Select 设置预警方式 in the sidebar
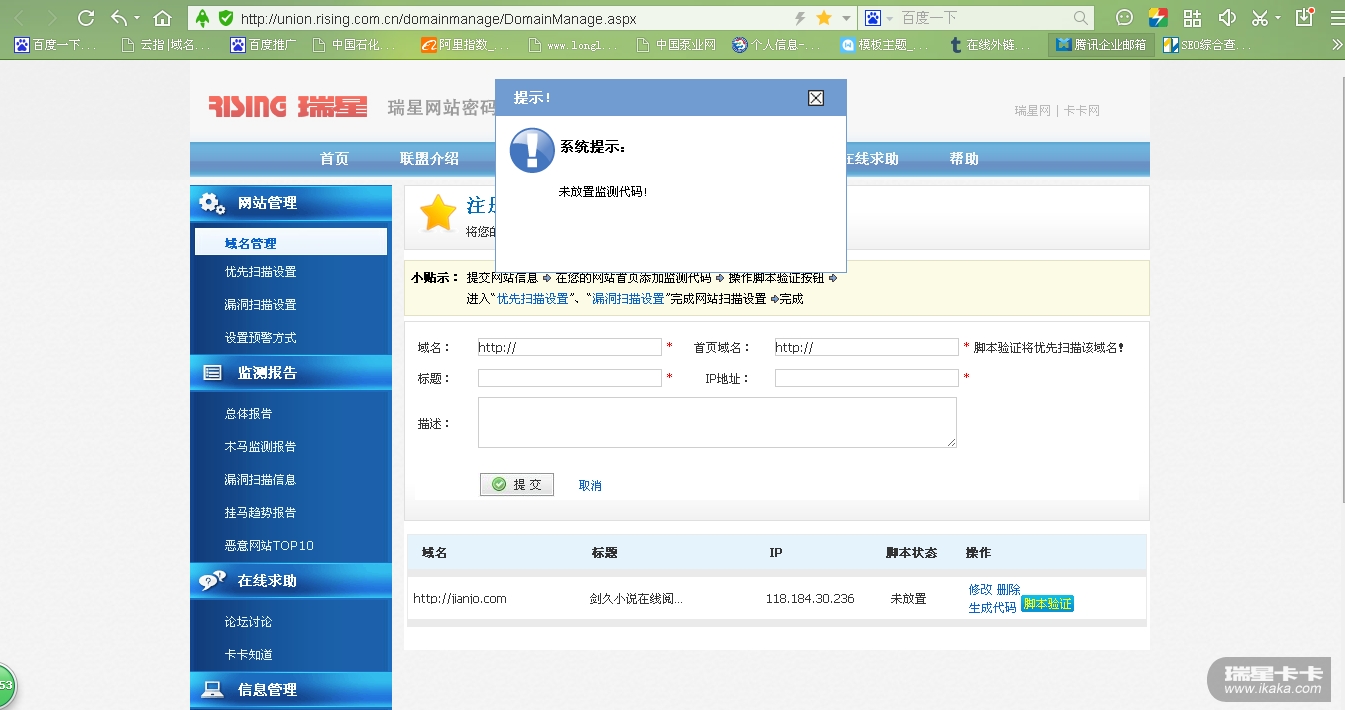 coord(260,338)
